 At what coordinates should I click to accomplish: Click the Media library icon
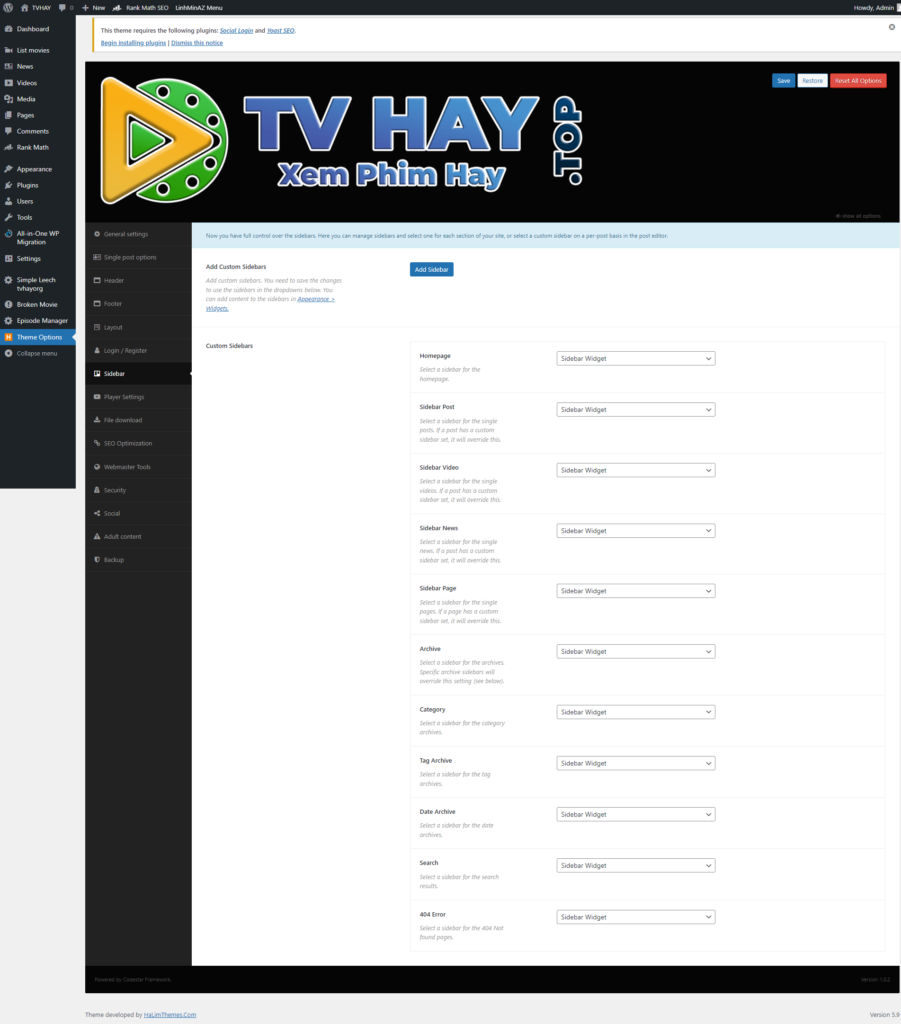click(8, 99)
